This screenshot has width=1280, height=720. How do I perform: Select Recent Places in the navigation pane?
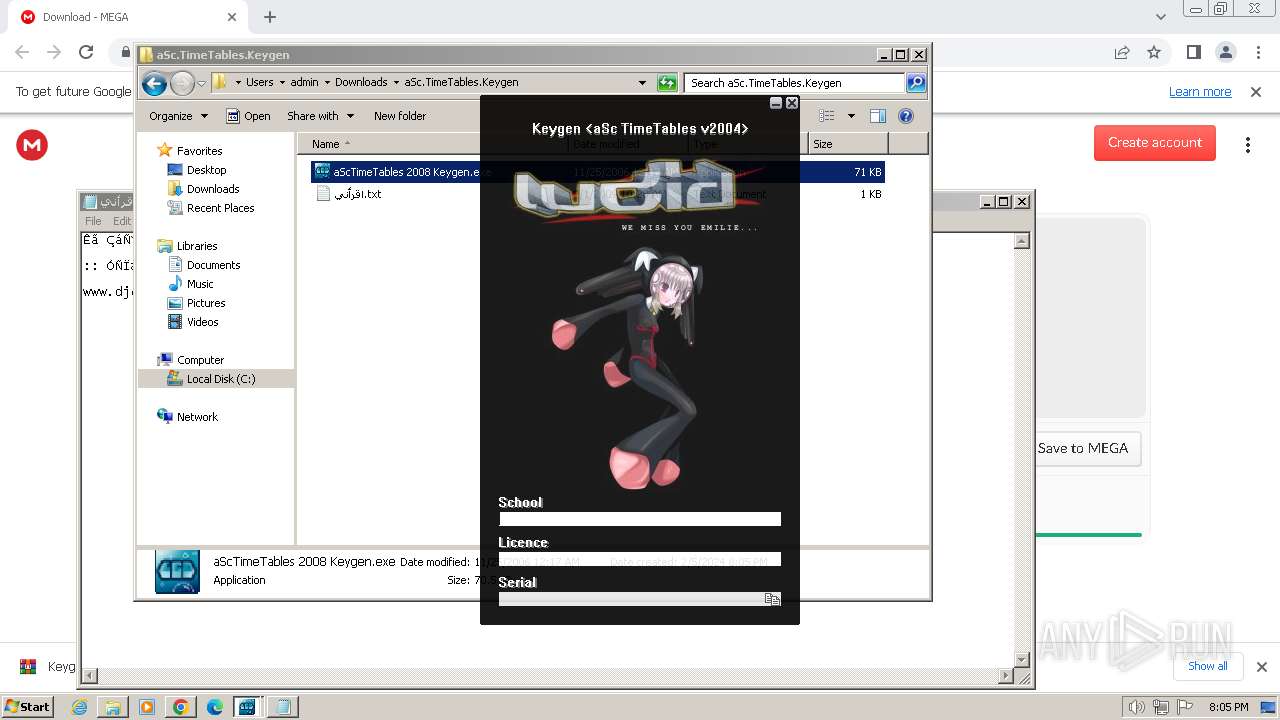[220, 208]
